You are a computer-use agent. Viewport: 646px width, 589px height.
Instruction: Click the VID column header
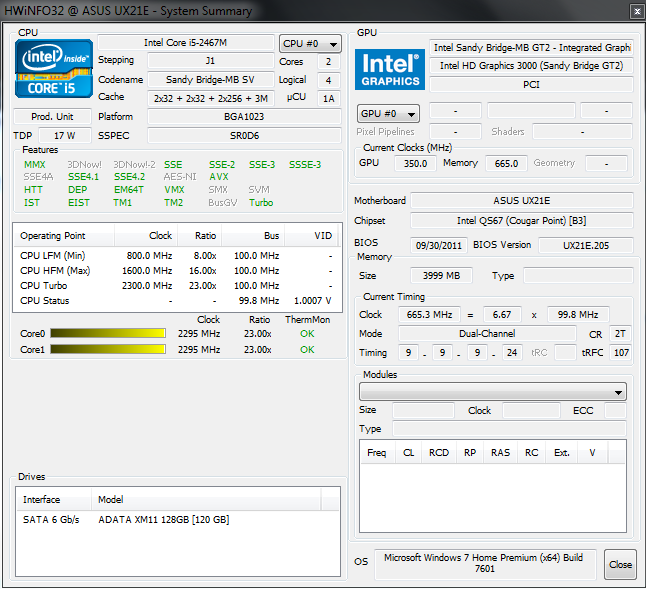312,236
